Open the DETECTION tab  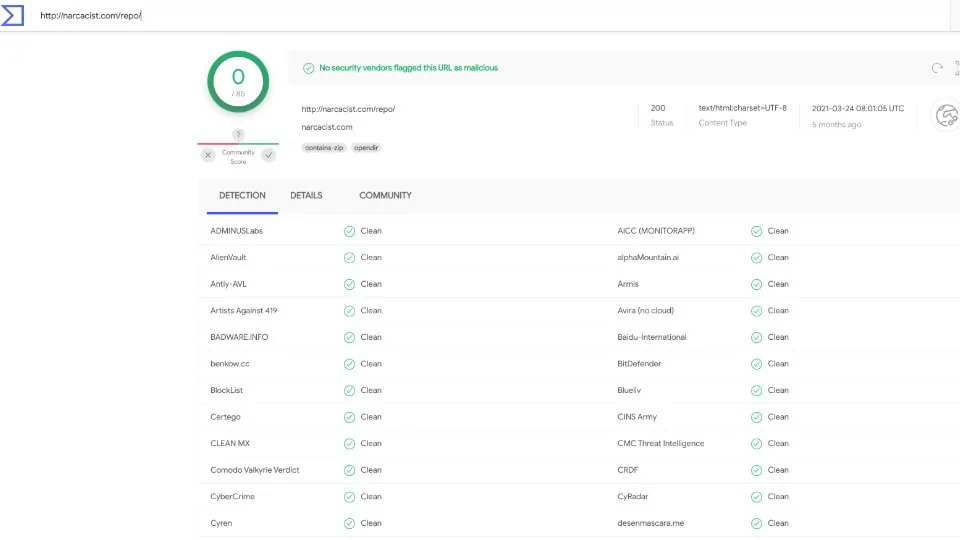tap(242, 195)
